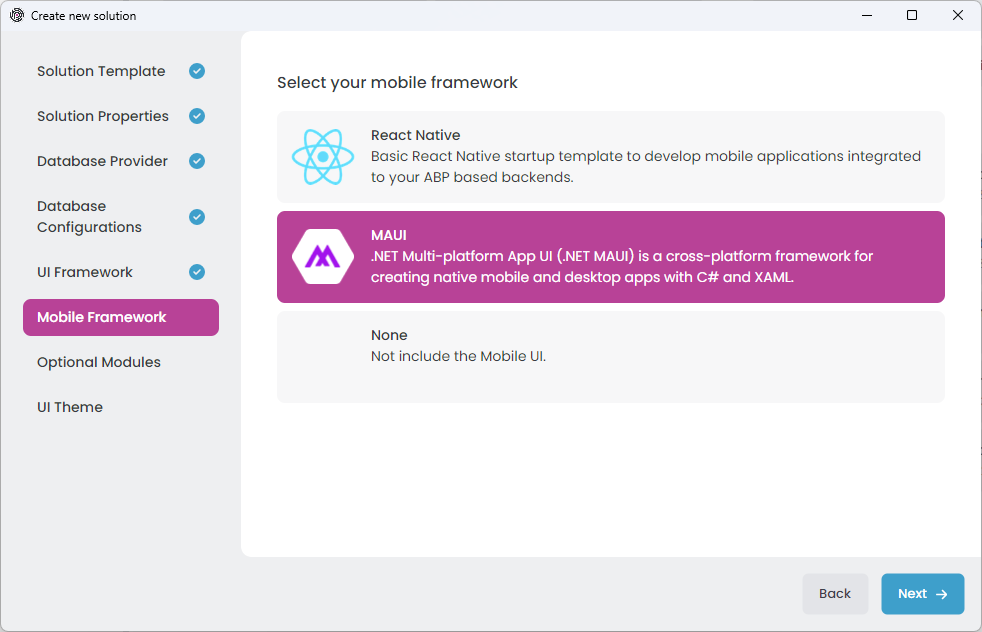The height and width of the screenshot is (632, 982).
Task: Close the Create new solution dialog
Action: click(958, 16)
